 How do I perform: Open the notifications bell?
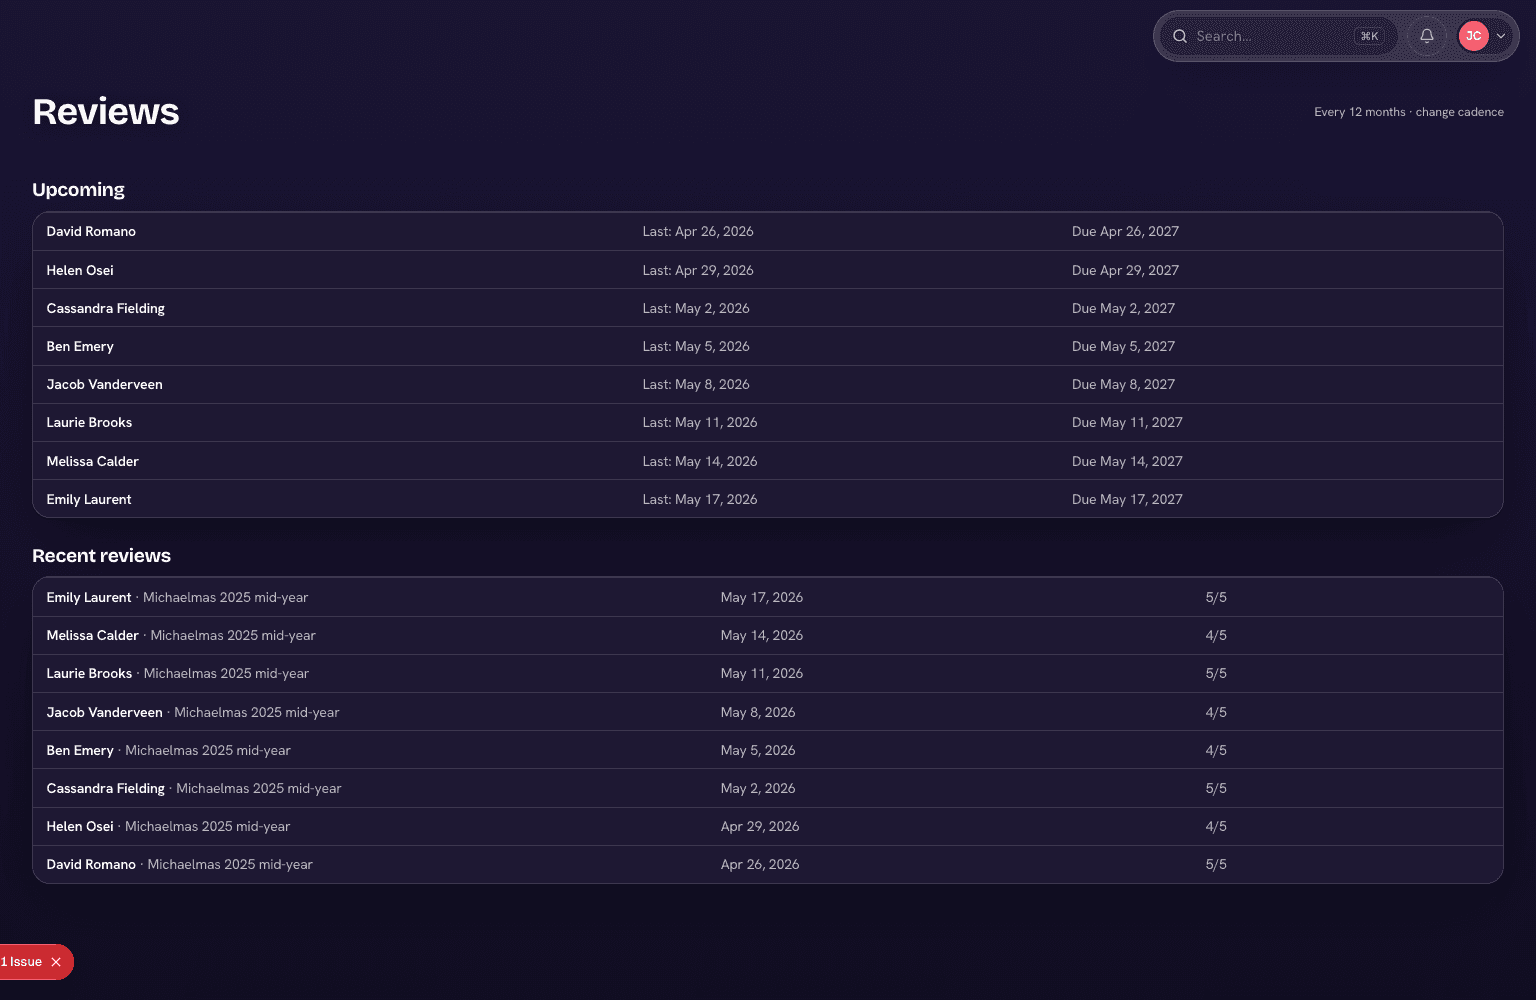click(1427, 36)
